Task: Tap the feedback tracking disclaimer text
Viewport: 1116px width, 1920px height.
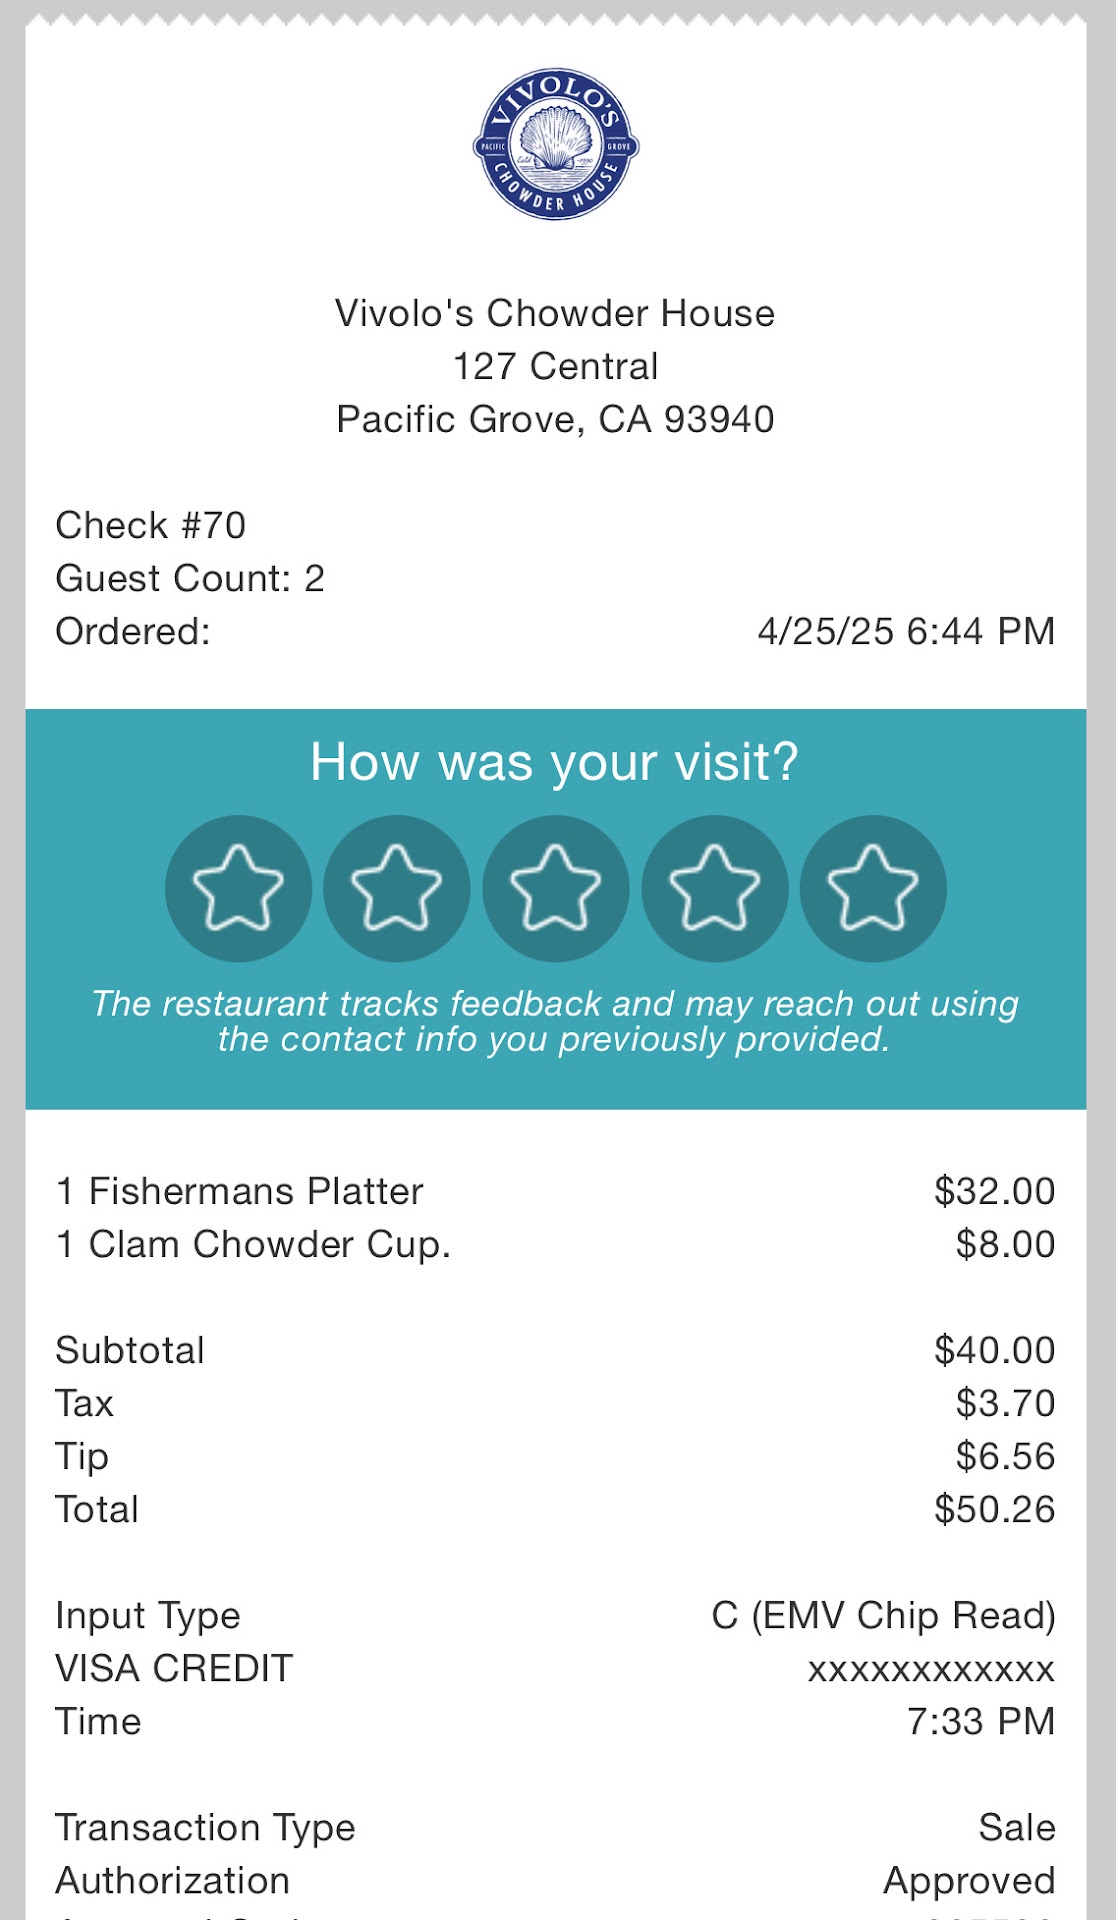Action: 555,1021
